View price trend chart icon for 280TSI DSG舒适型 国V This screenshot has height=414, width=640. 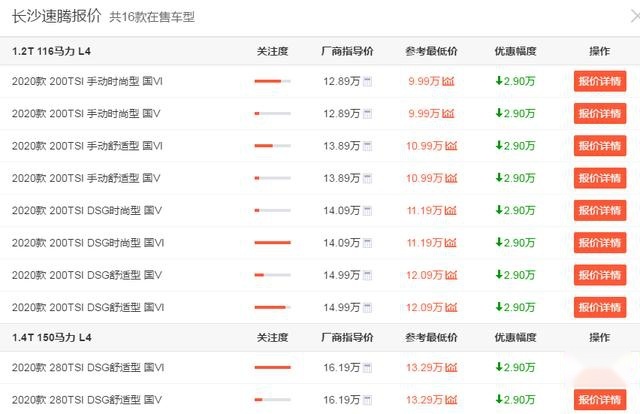pyautogui.click(x=451, y=400)
